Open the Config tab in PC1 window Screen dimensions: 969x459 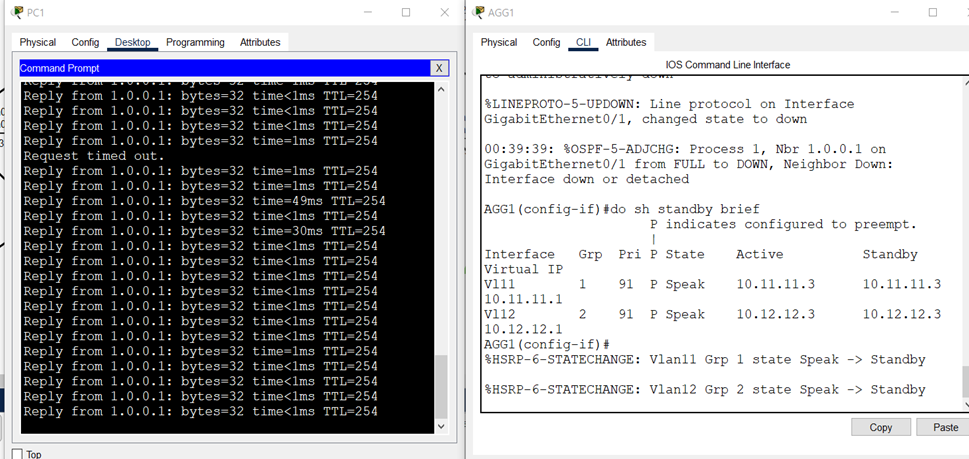tap(85, 42)
